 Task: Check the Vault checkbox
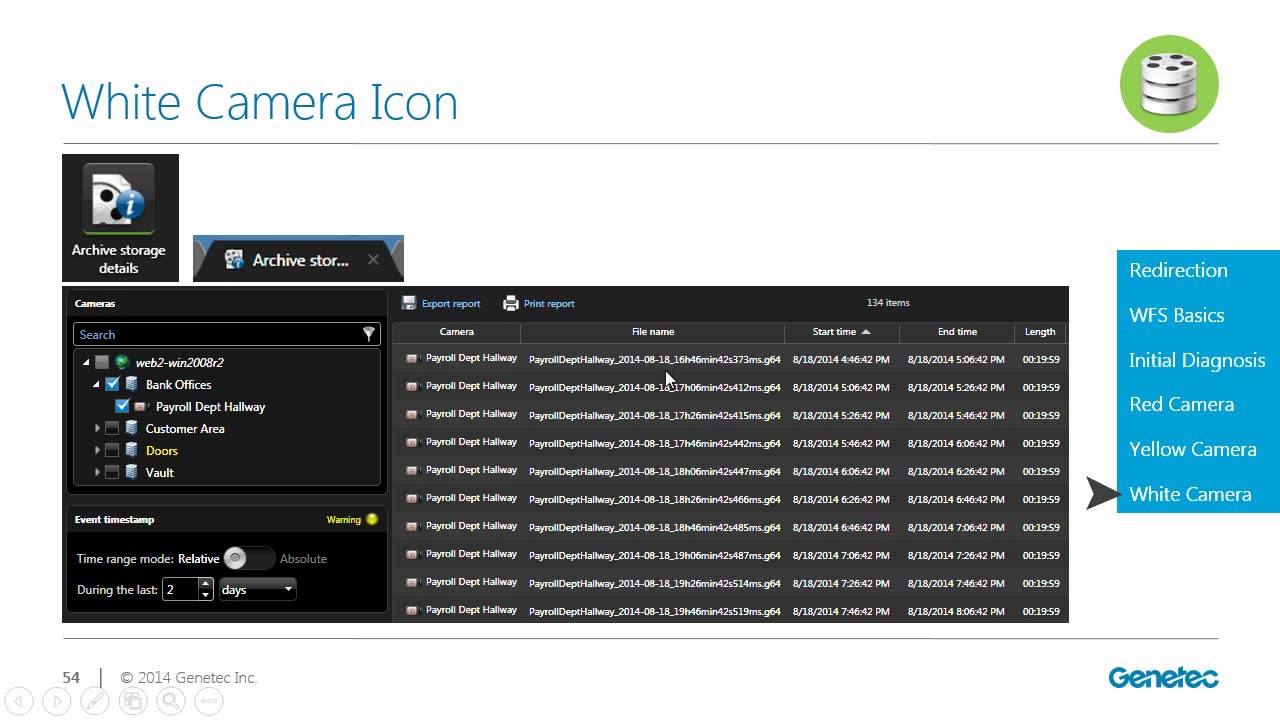[x=112, y=472]
